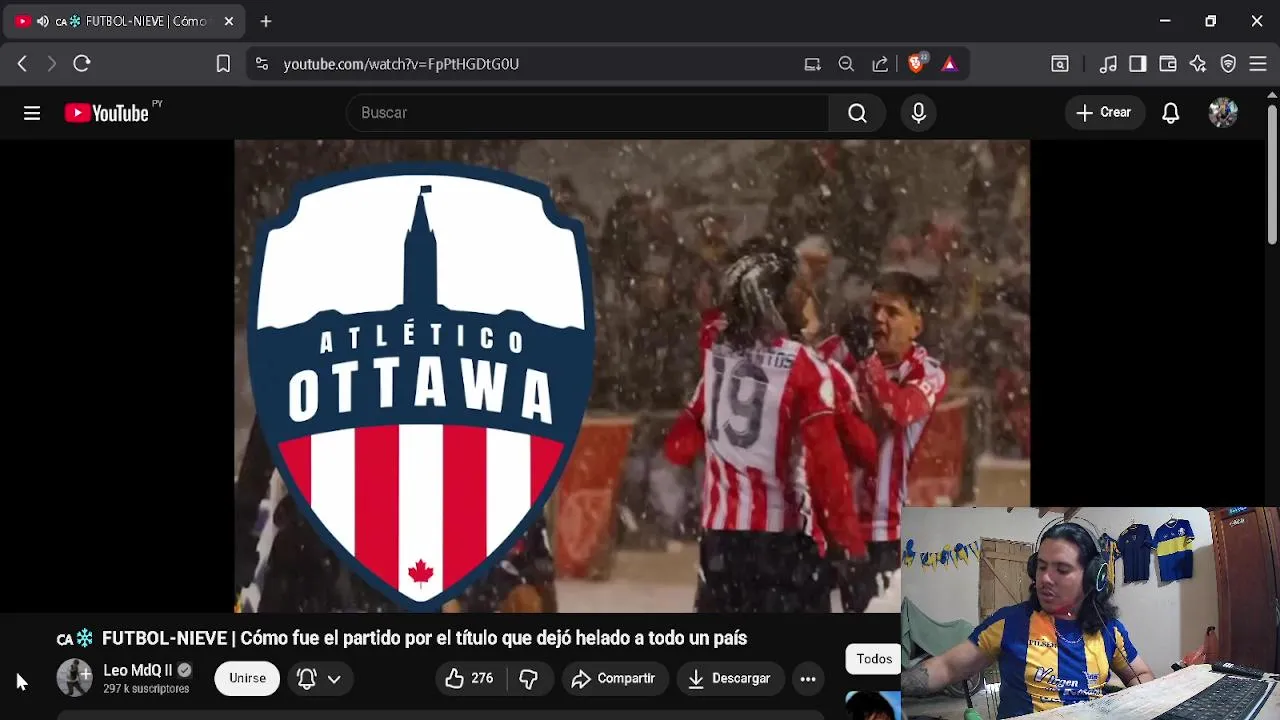This screenshot has height=720, width=1280.
Task: Open Brave Shields lion icon
Action: click(x=916, y=64)
